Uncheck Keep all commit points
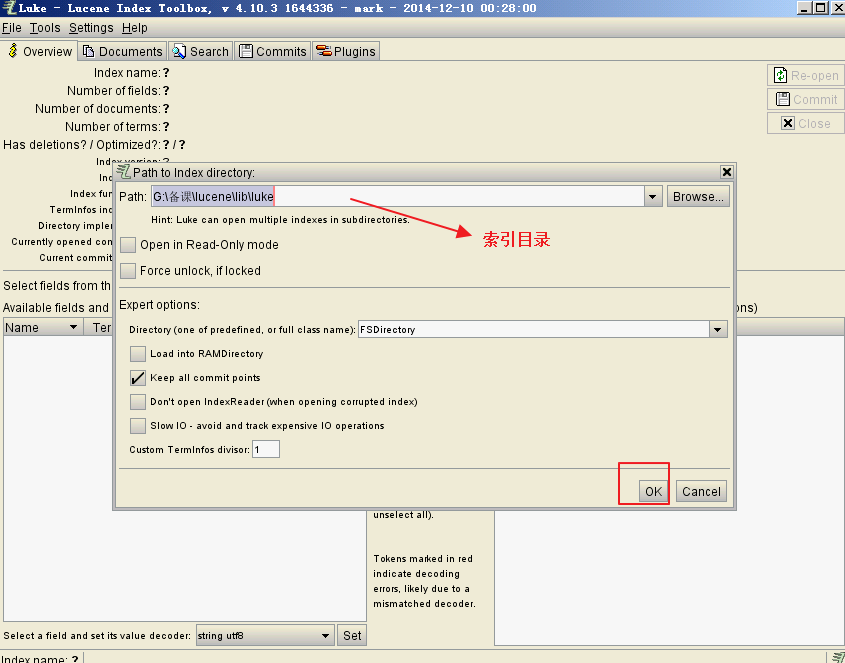Viewport: 845px width, 663px height. coord(138,378)
